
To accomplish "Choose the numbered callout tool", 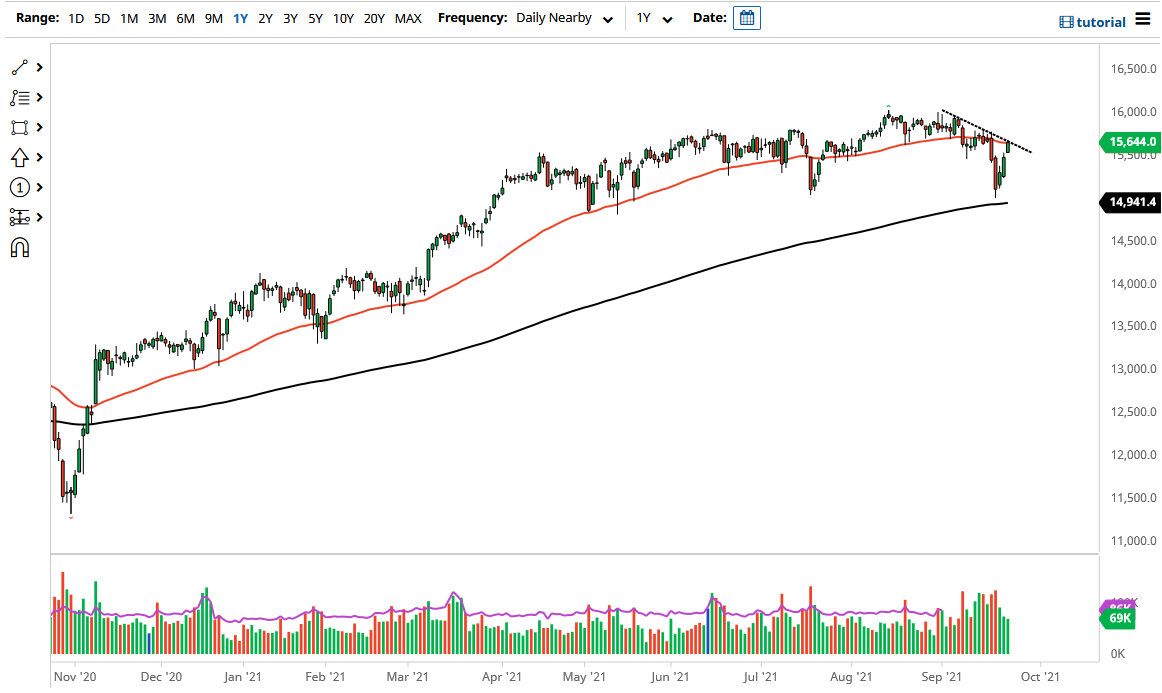I will [20, 187].
